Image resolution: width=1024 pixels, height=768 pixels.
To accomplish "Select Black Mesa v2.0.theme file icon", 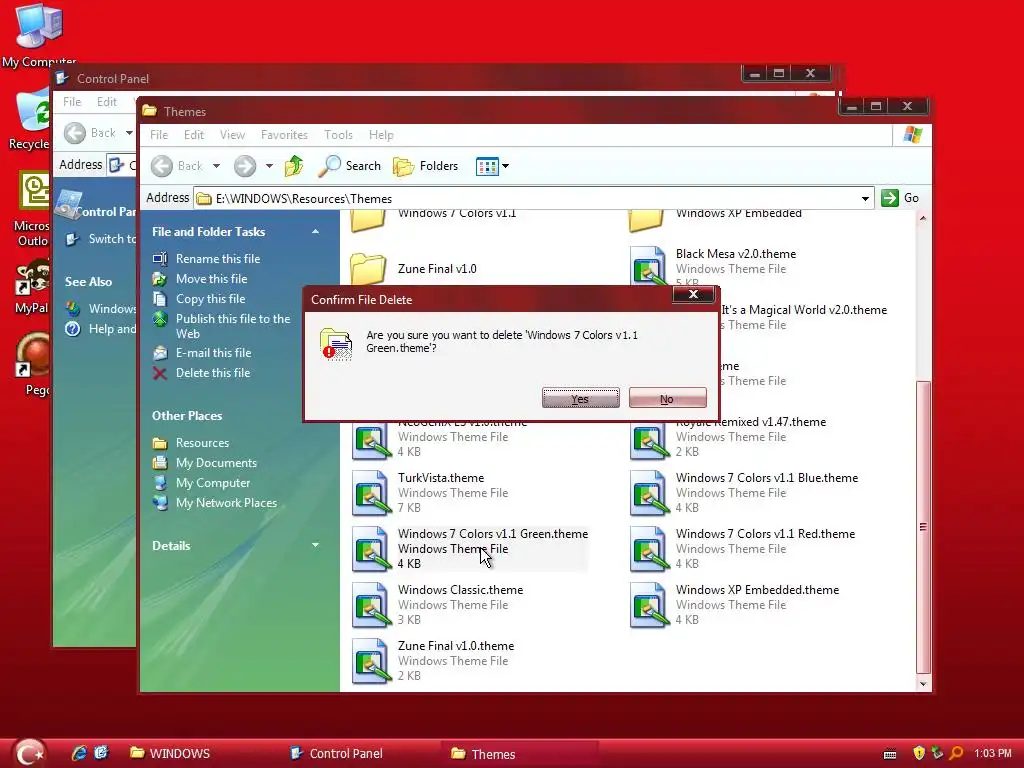I will (x=648, y=266).
